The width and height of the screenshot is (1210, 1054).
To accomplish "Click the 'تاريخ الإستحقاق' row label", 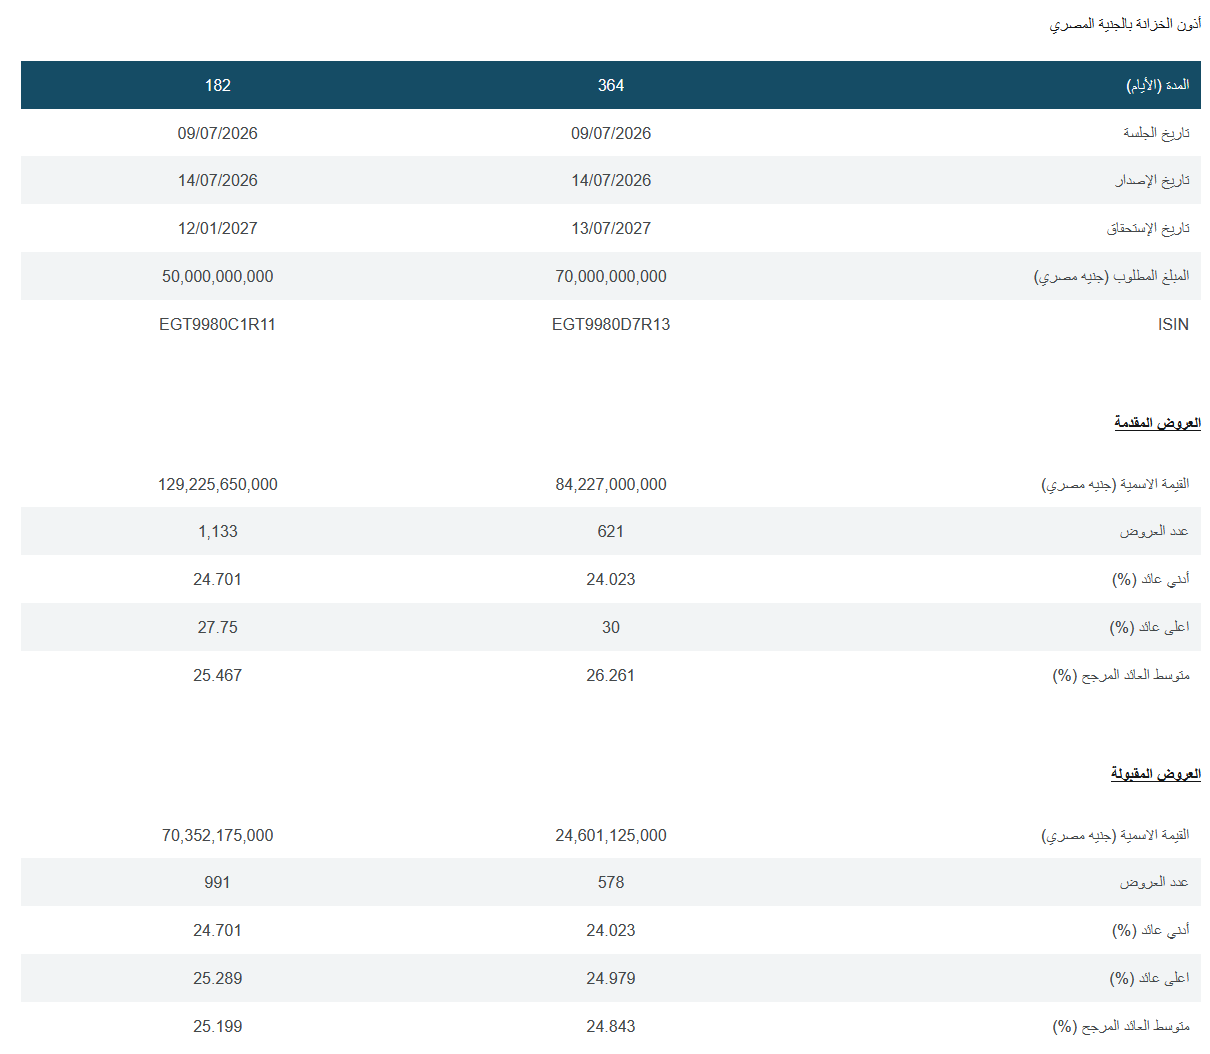I will [1148, 228].
